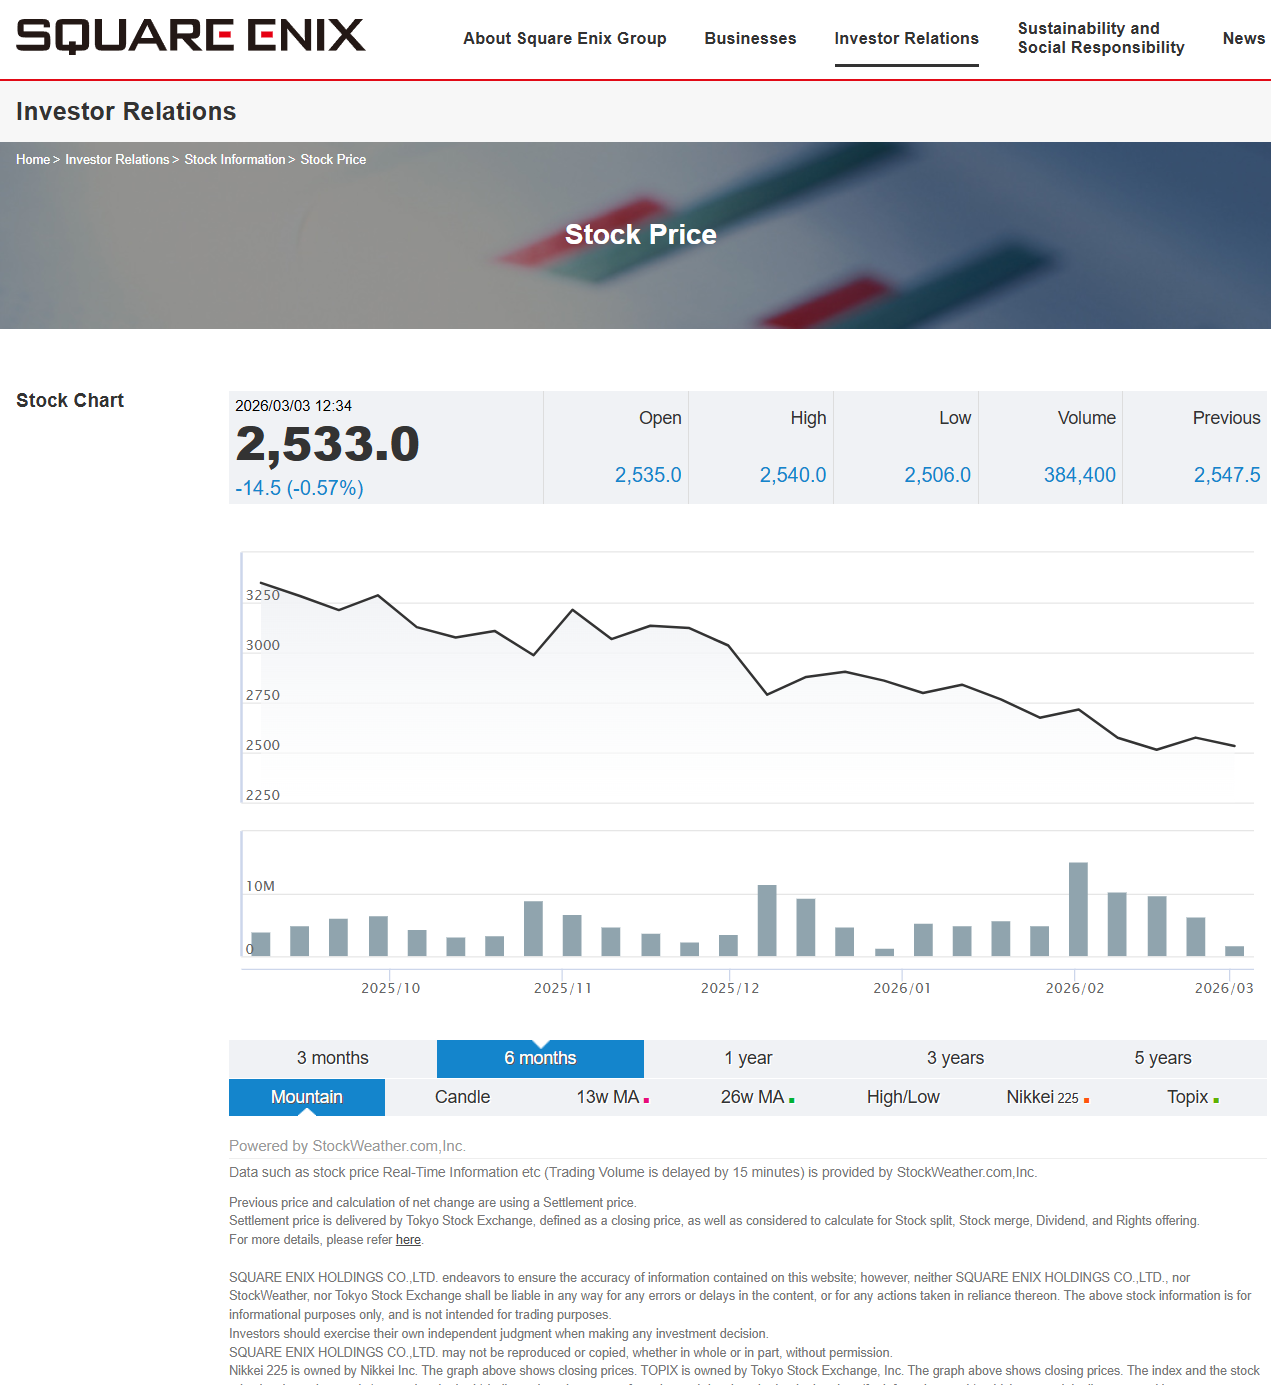Screen dimensions: 1271x1393
Task: Toggle the High/Low overlay
Action: [x=903, y=1097]
